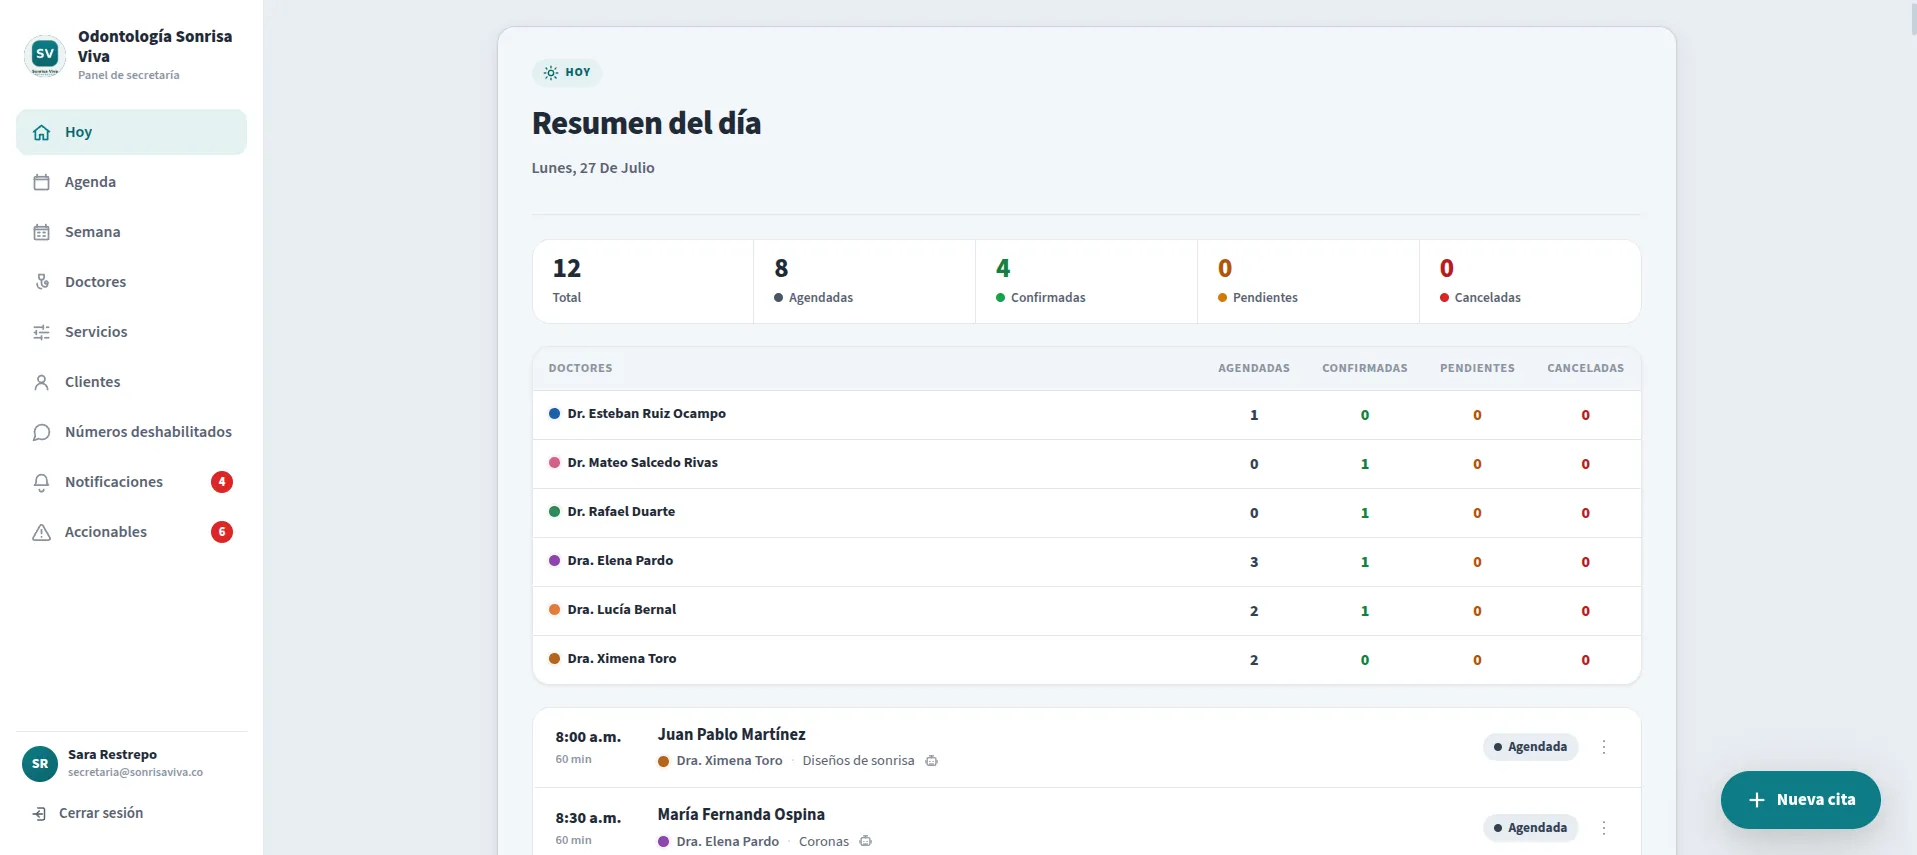Go to the Hoy section
Viewport: 1917px width, 855px height.
point(131,132)
